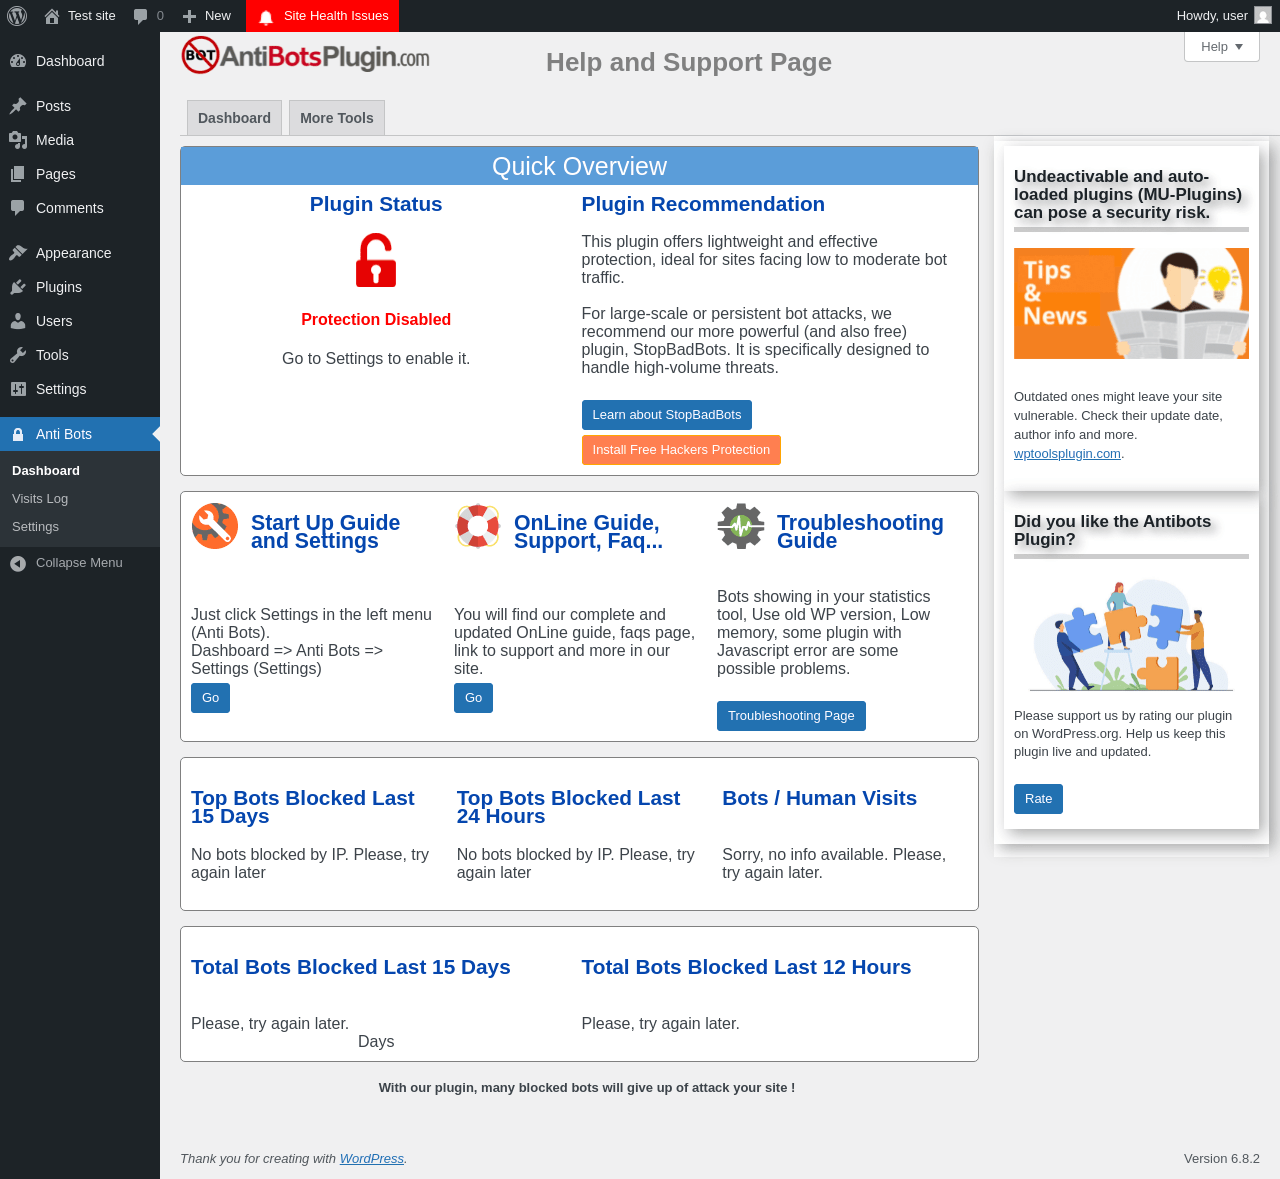This screenshot has height=1179, width=1280.
Task: Open Plugins menu label
Action: [59, 287]
